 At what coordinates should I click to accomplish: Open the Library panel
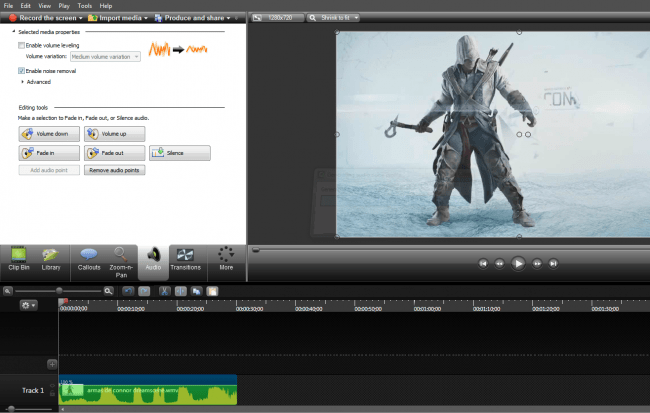[x=51, y=259]
